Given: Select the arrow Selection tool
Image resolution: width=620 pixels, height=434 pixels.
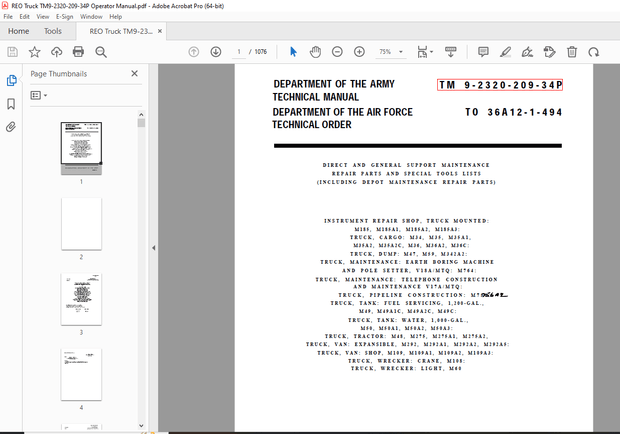Looking at the screenshot, I should pos(293,52).
